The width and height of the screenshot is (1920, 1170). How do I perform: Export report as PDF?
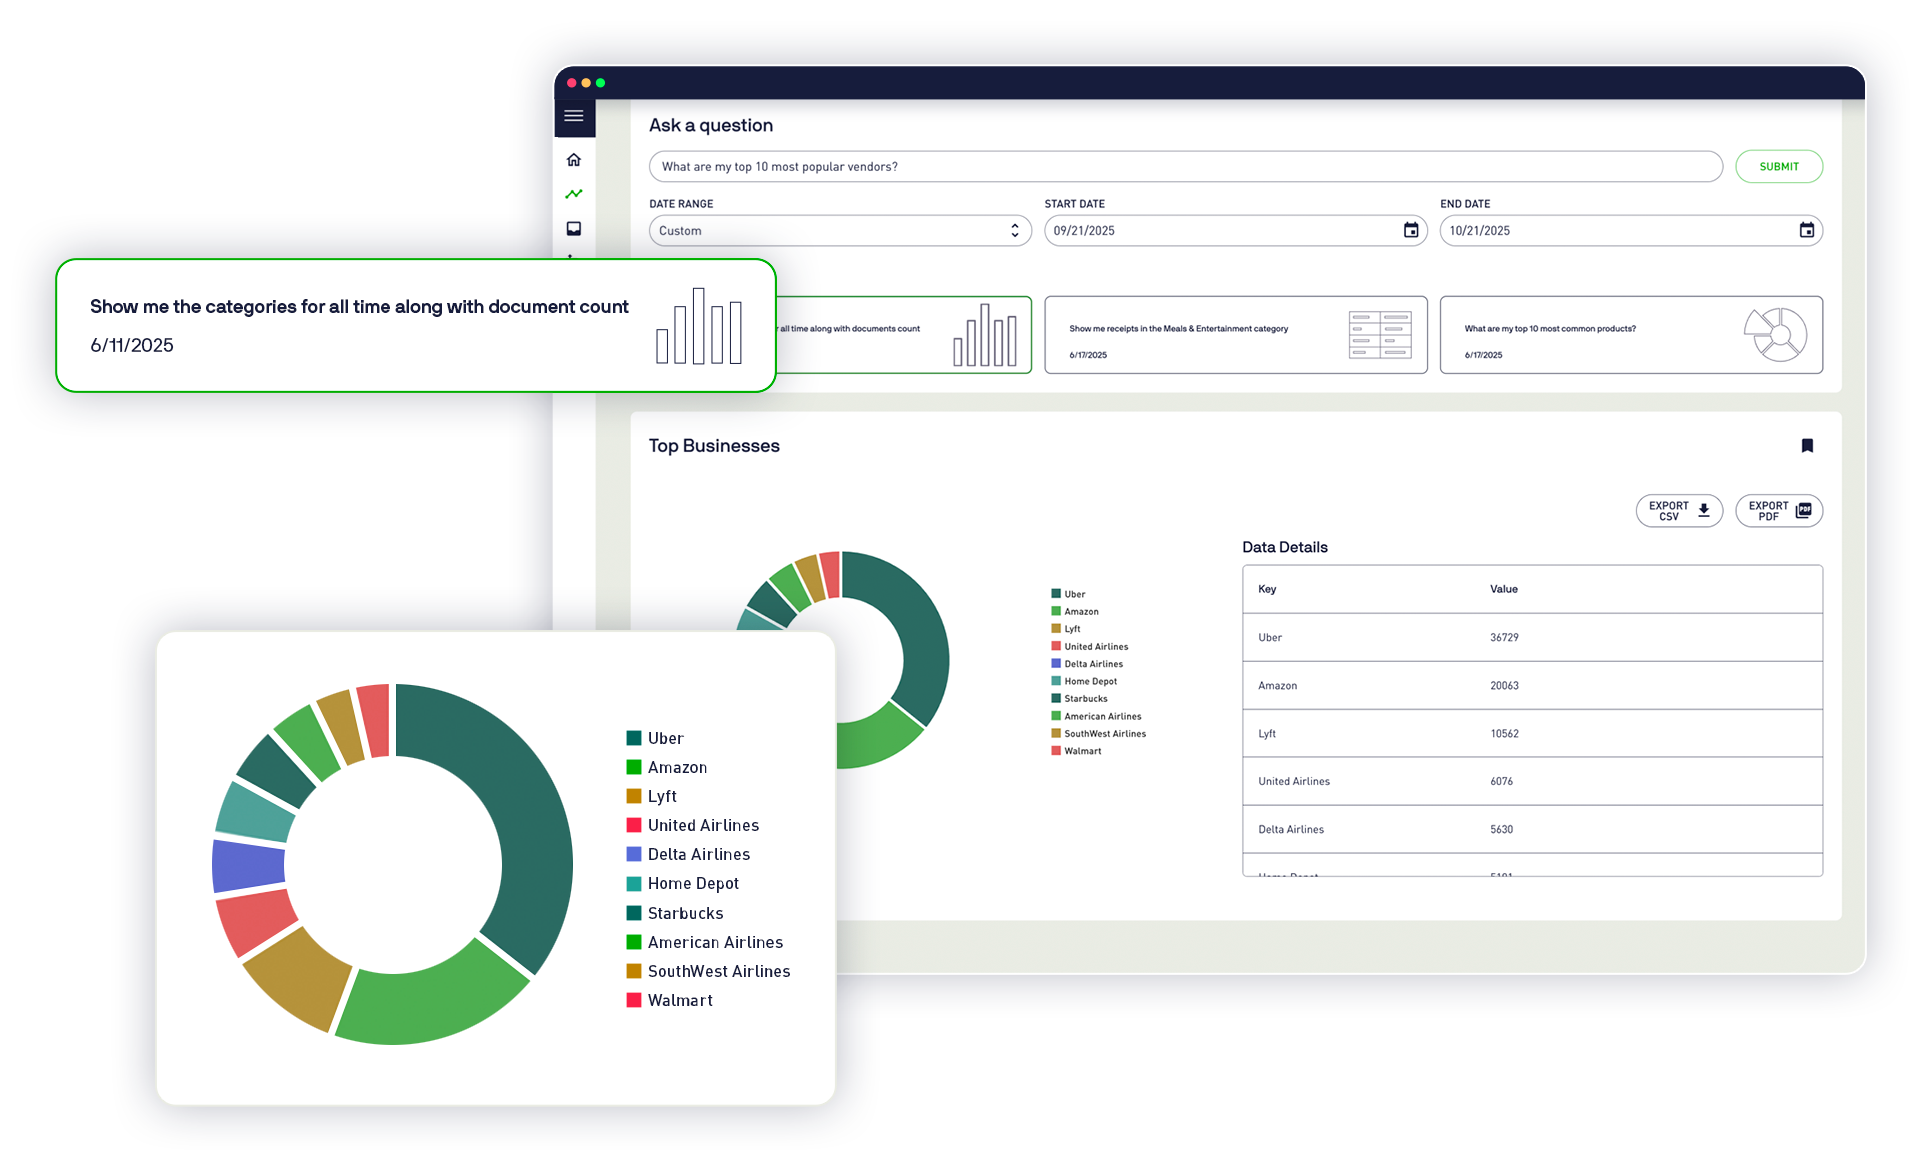tap(1778, 511)
